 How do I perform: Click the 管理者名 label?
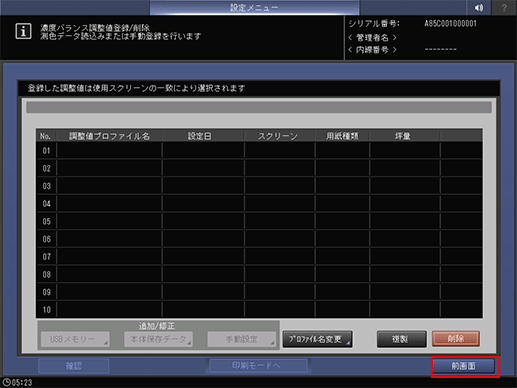tap(372, 38)
